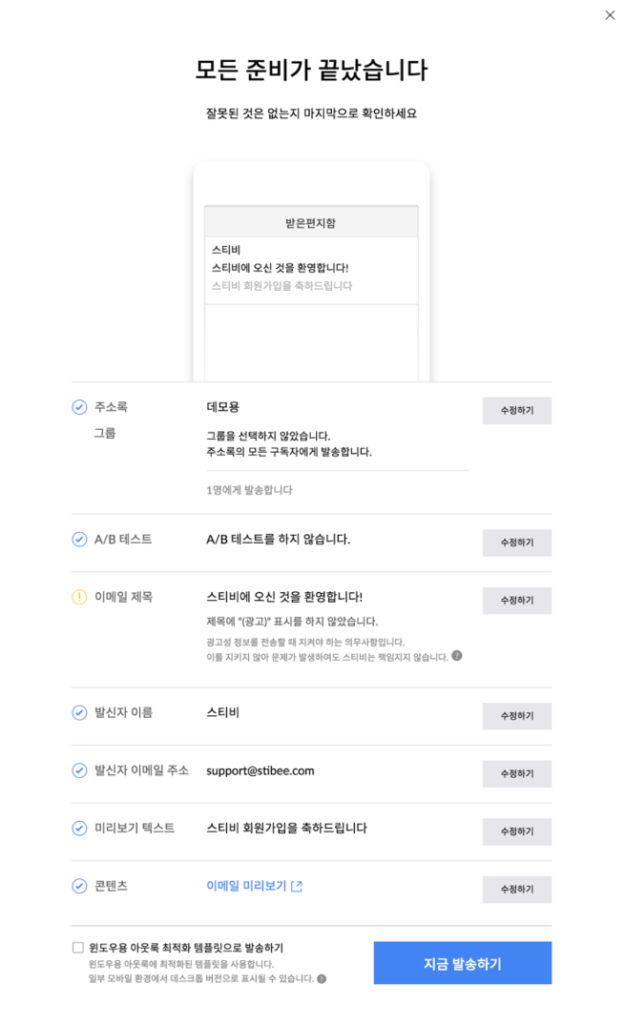Click the help icon after the Outlook template note
Image resolution: width=624 pixels, height=1024 pixels.
click(322, 979)
